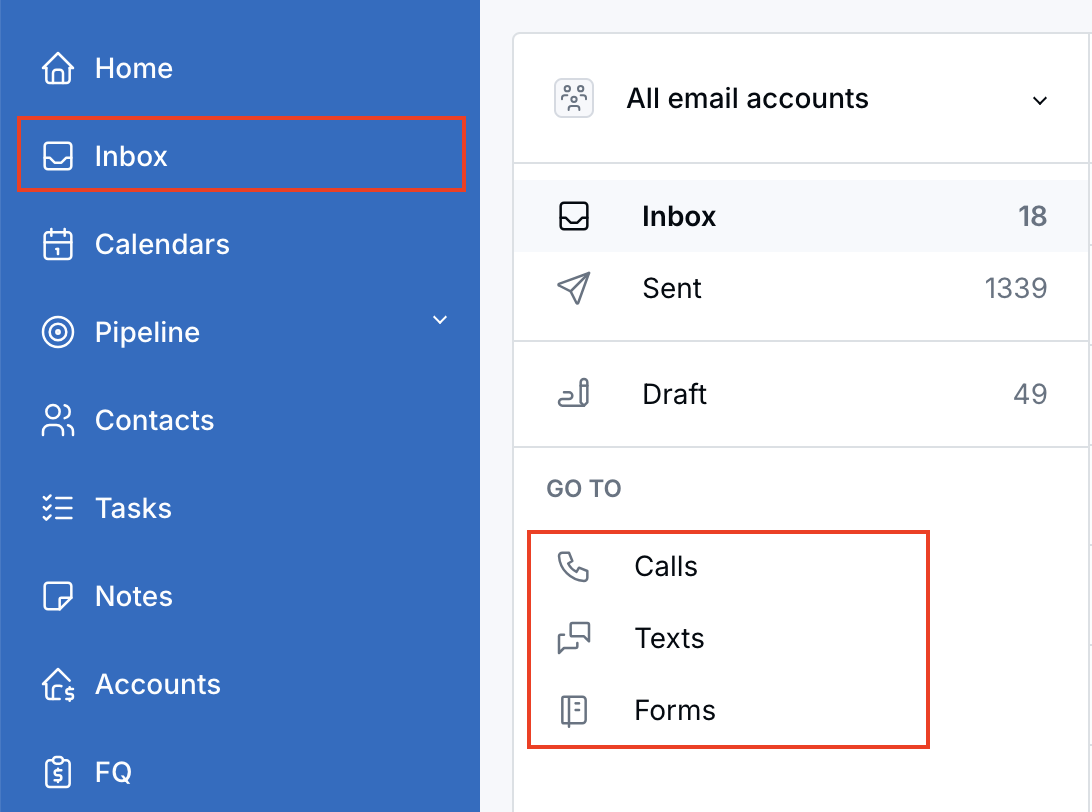Click the chevron next to All email accounts

1040,100
